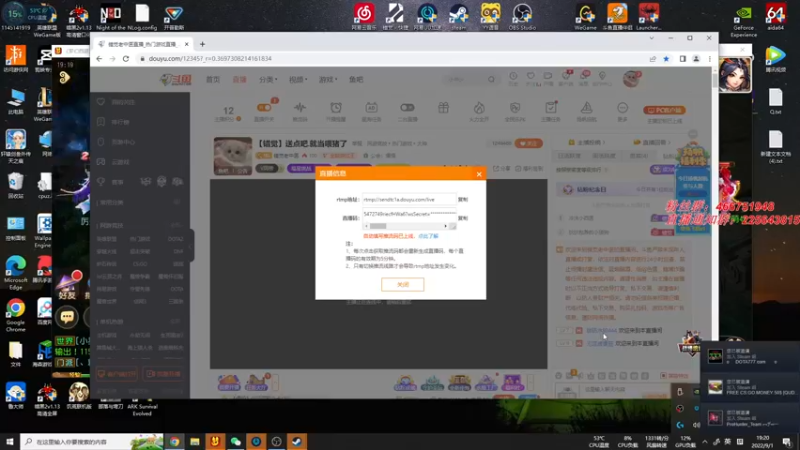The height and width of the screenshot is (450, 800).
Task: Open the shield PK icon
Action: [515, 108]
